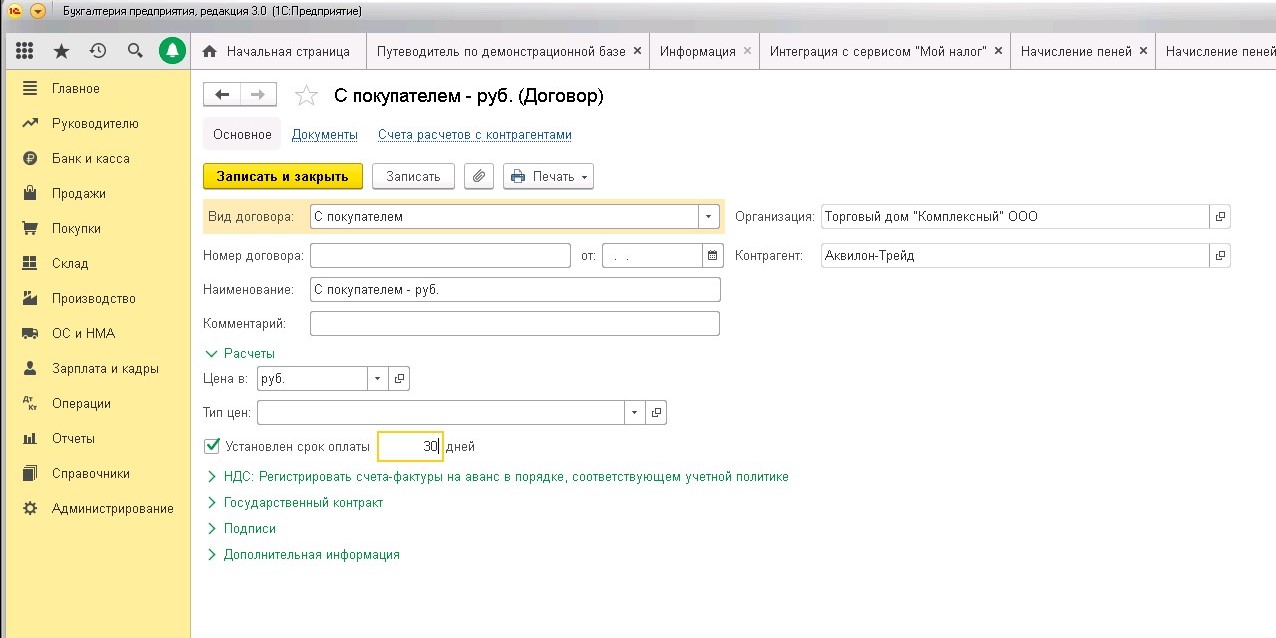Open the "Печать" dropdown menu
This screenshot has height=638, width=1276.
click(x=548, y=176)
